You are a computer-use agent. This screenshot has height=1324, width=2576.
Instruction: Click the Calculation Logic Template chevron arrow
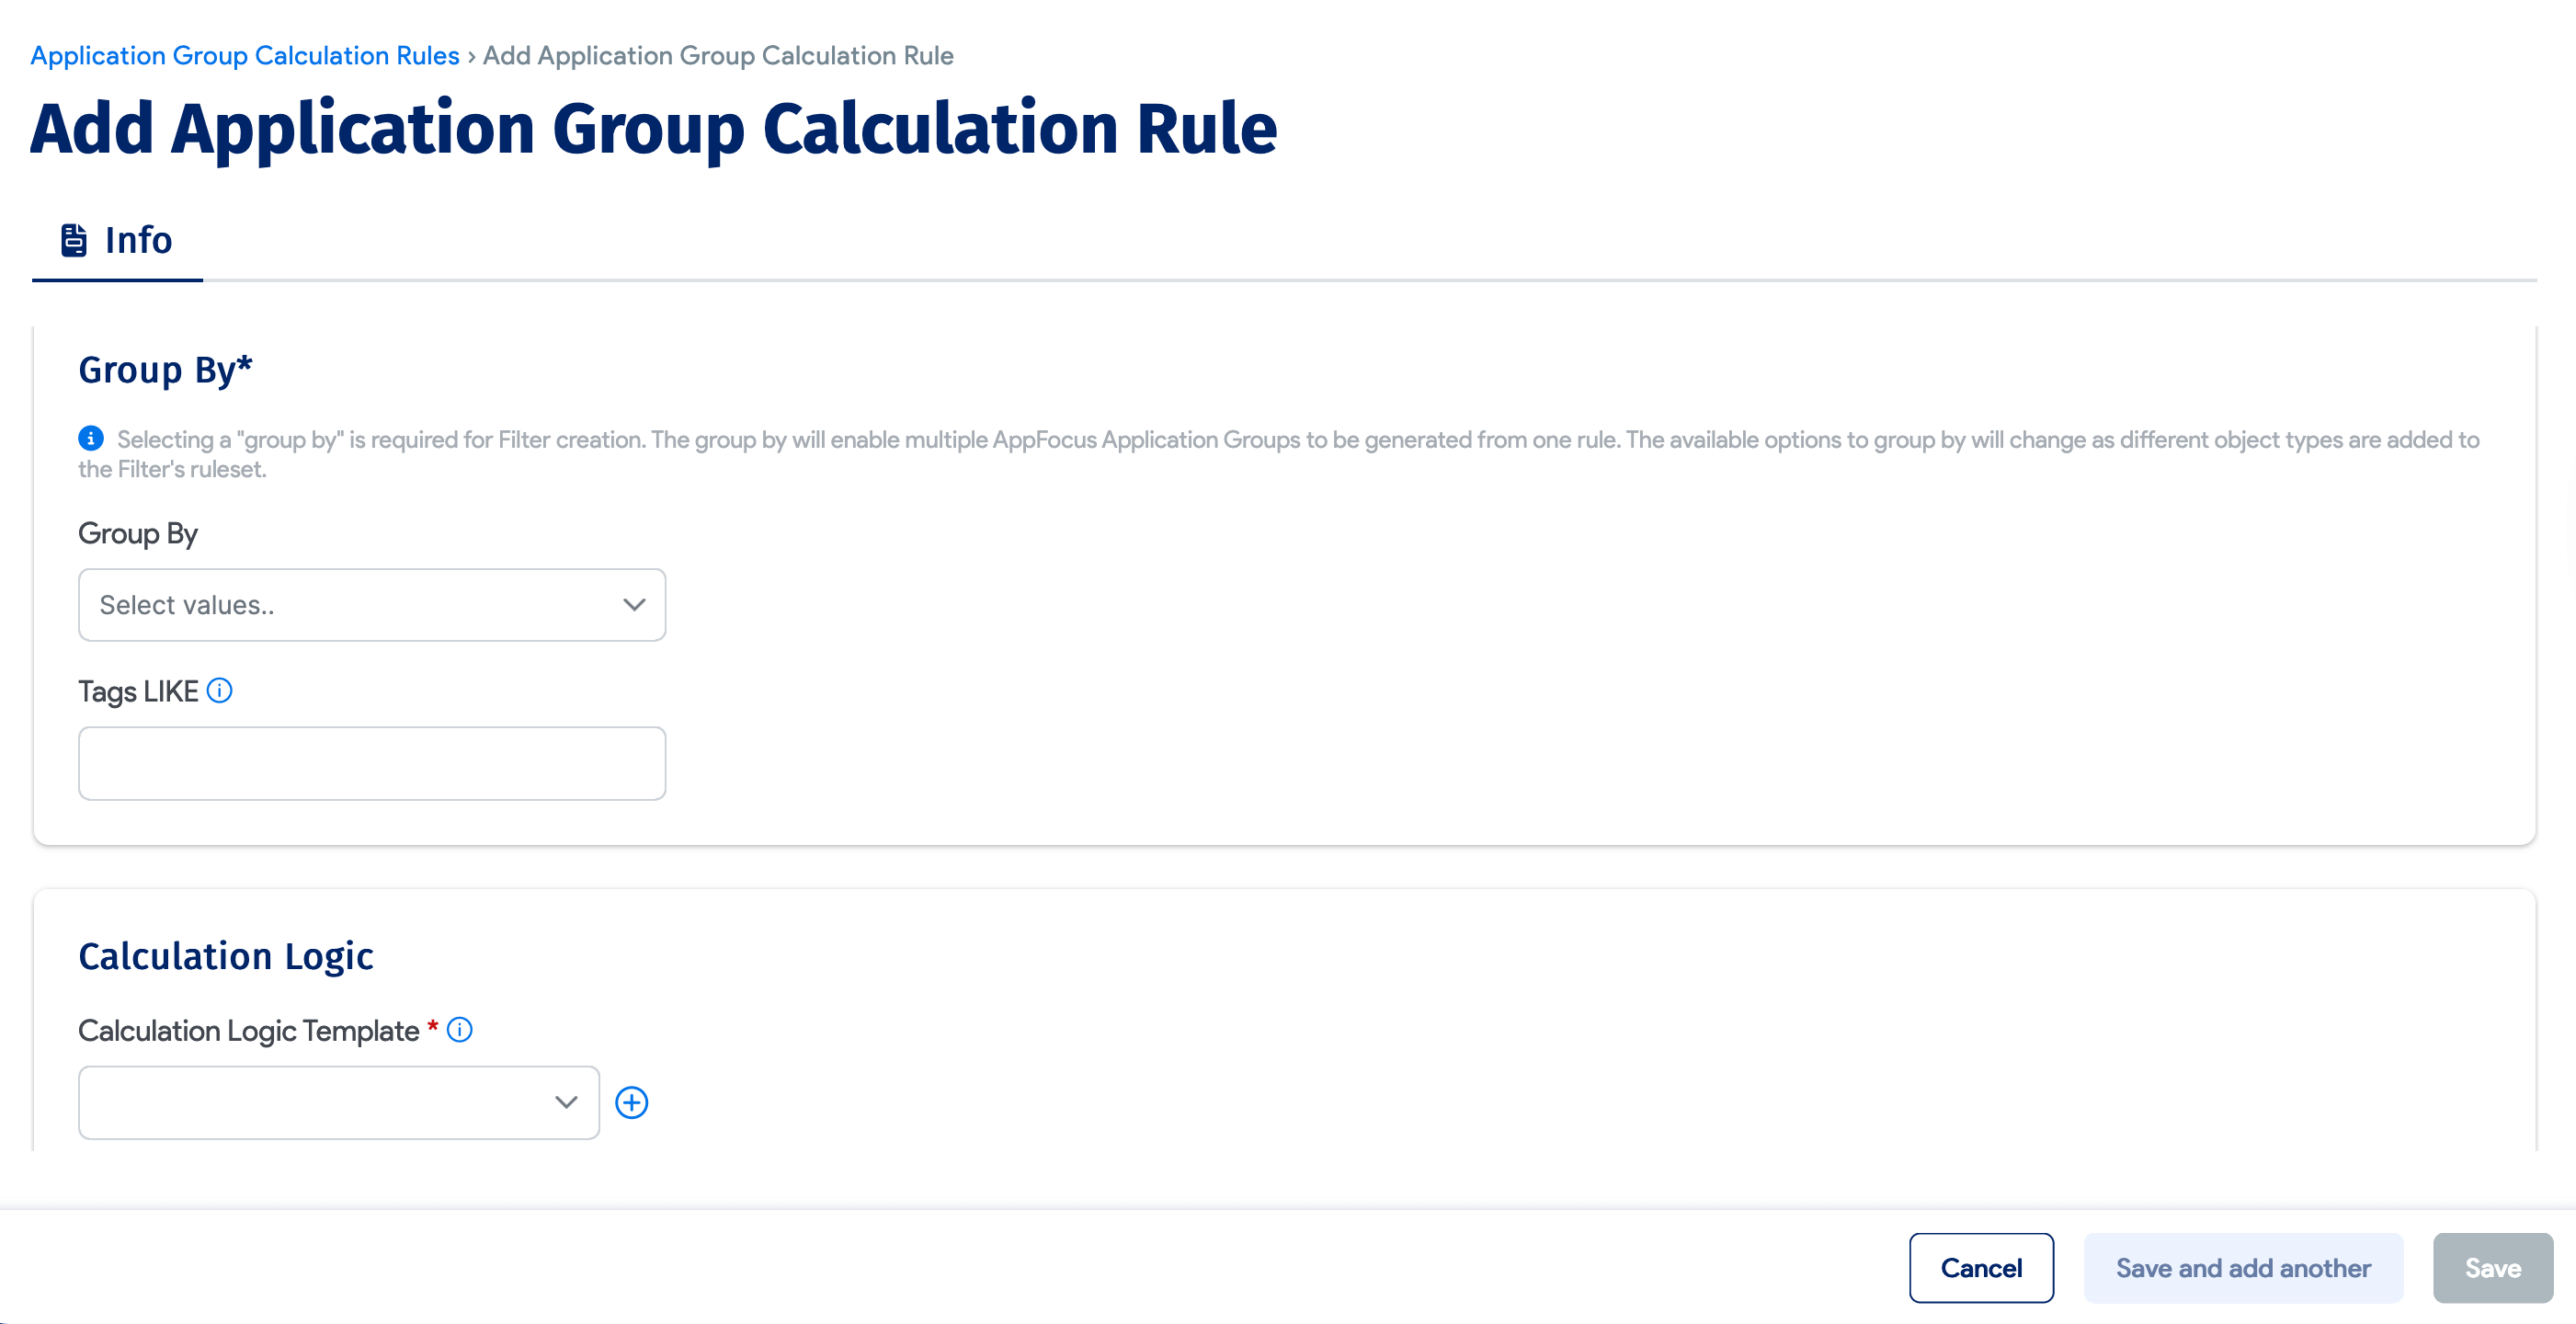(x=566, y=1102)
